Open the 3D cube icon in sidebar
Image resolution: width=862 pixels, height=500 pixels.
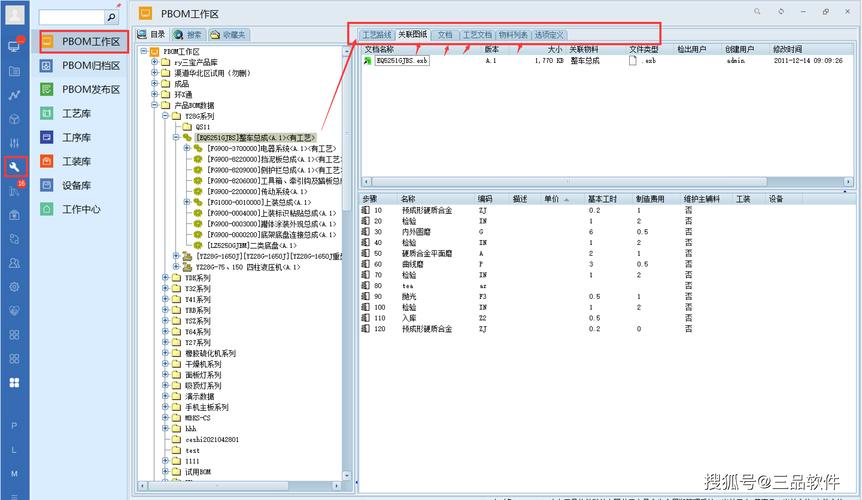coord(14,119)
